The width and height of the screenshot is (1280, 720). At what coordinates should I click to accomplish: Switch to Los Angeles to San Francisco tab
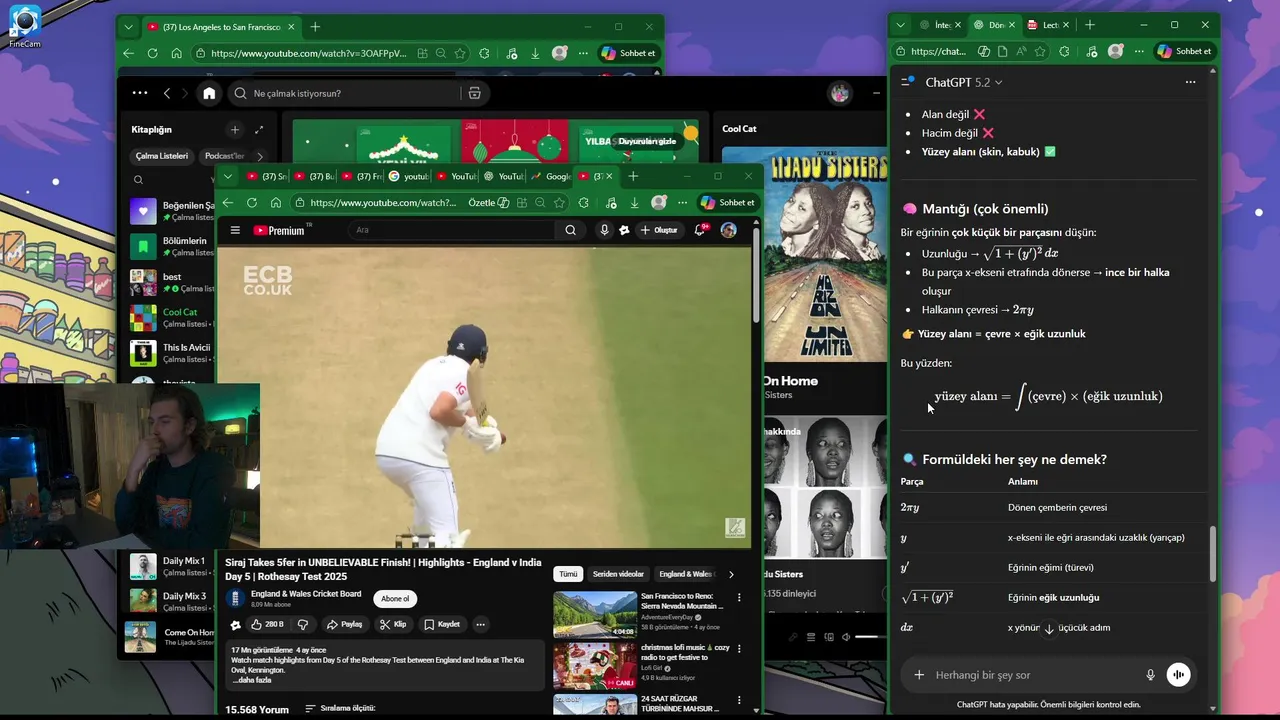[220, 27]
